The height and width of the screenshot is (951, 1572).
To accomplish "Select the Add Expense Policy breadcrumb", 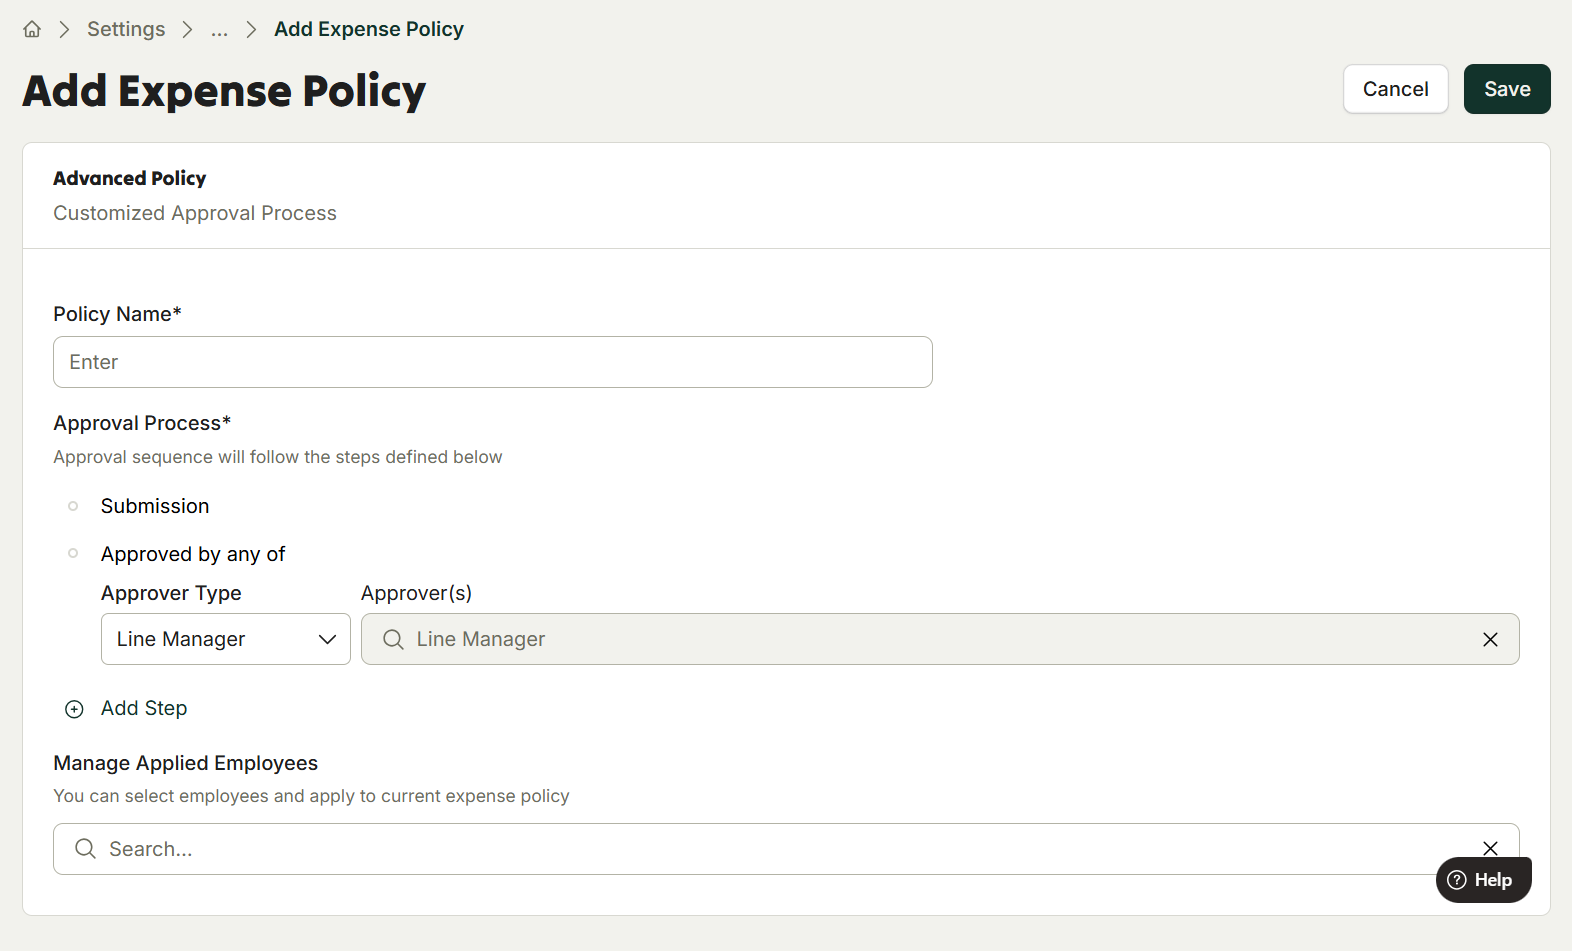I will coord(369,29).
